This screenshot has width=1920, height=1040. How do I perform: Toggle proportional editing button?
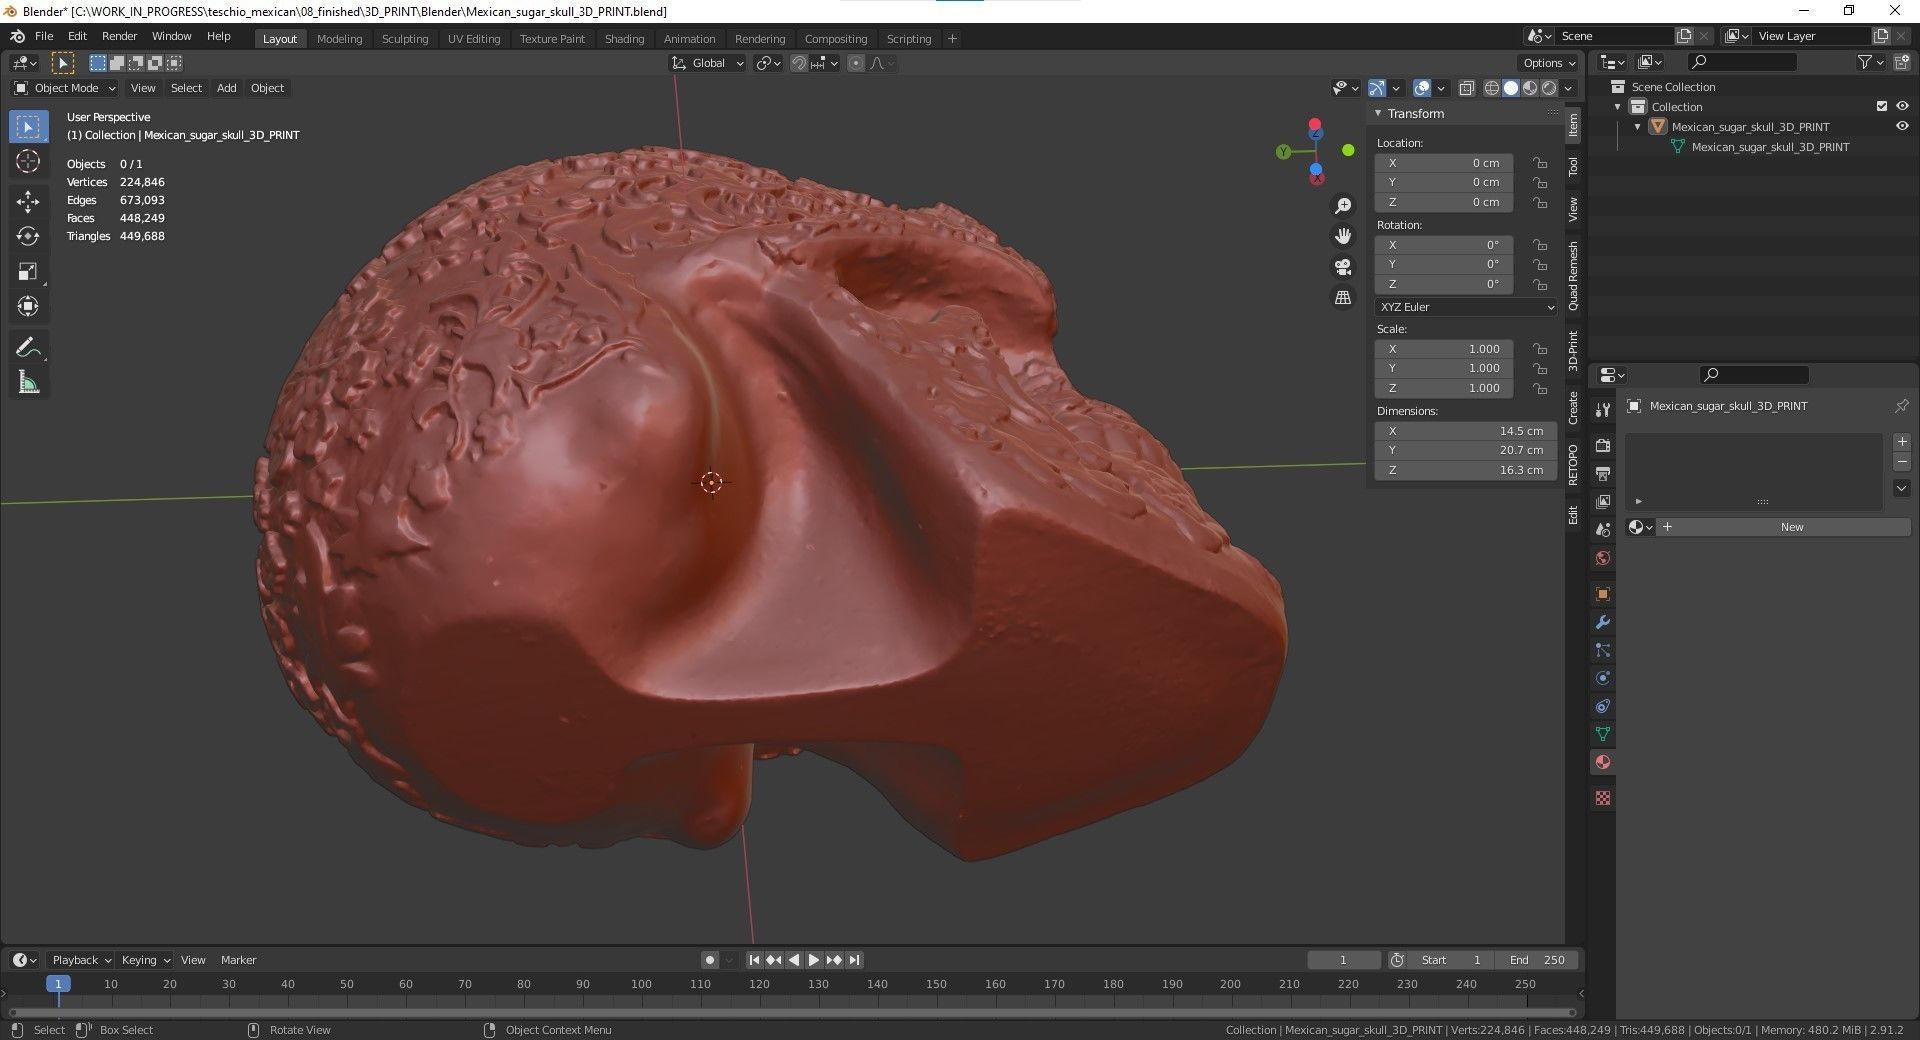click(856, 63)
